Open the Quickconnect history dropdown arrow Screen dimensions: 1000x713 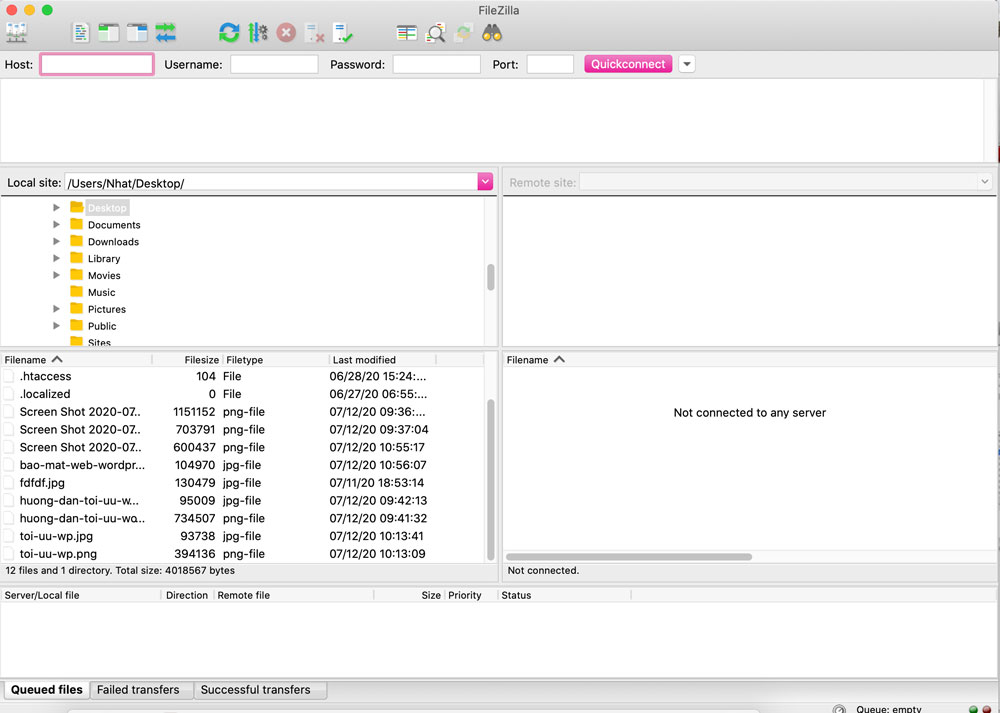coord(687,64)
